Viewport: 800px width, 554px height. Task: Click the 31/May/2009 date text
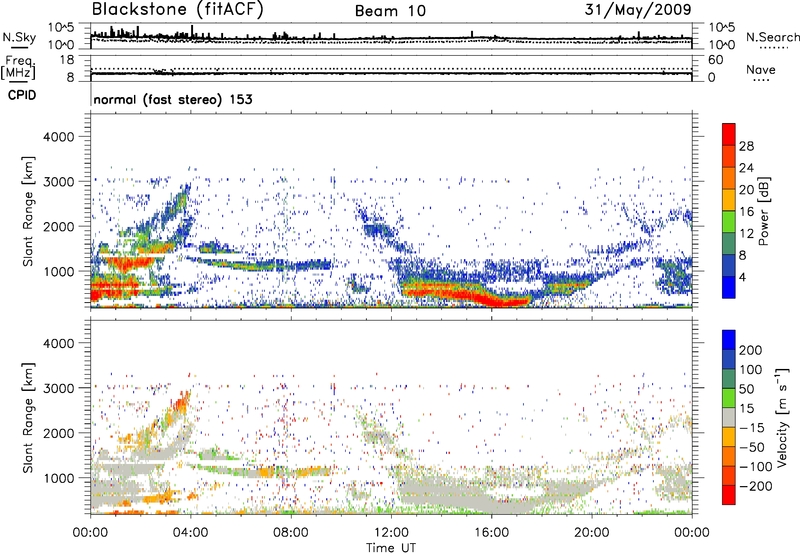pos(638,10)
